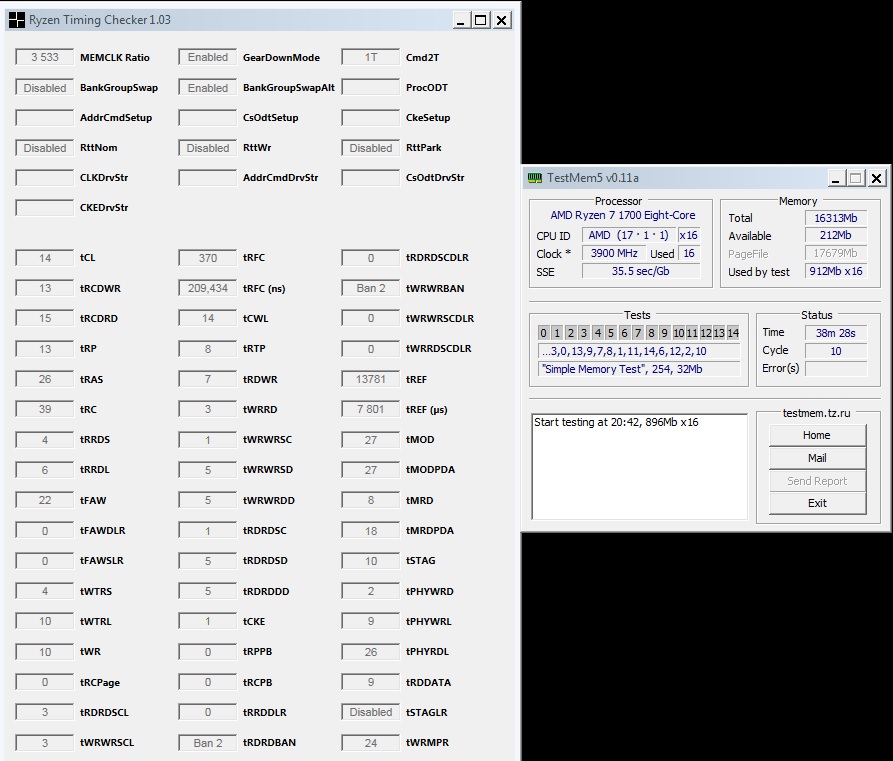Click the empty Error(s) field
The width and height of the screenshot is (893, 761).
click(x=835, y=369)
